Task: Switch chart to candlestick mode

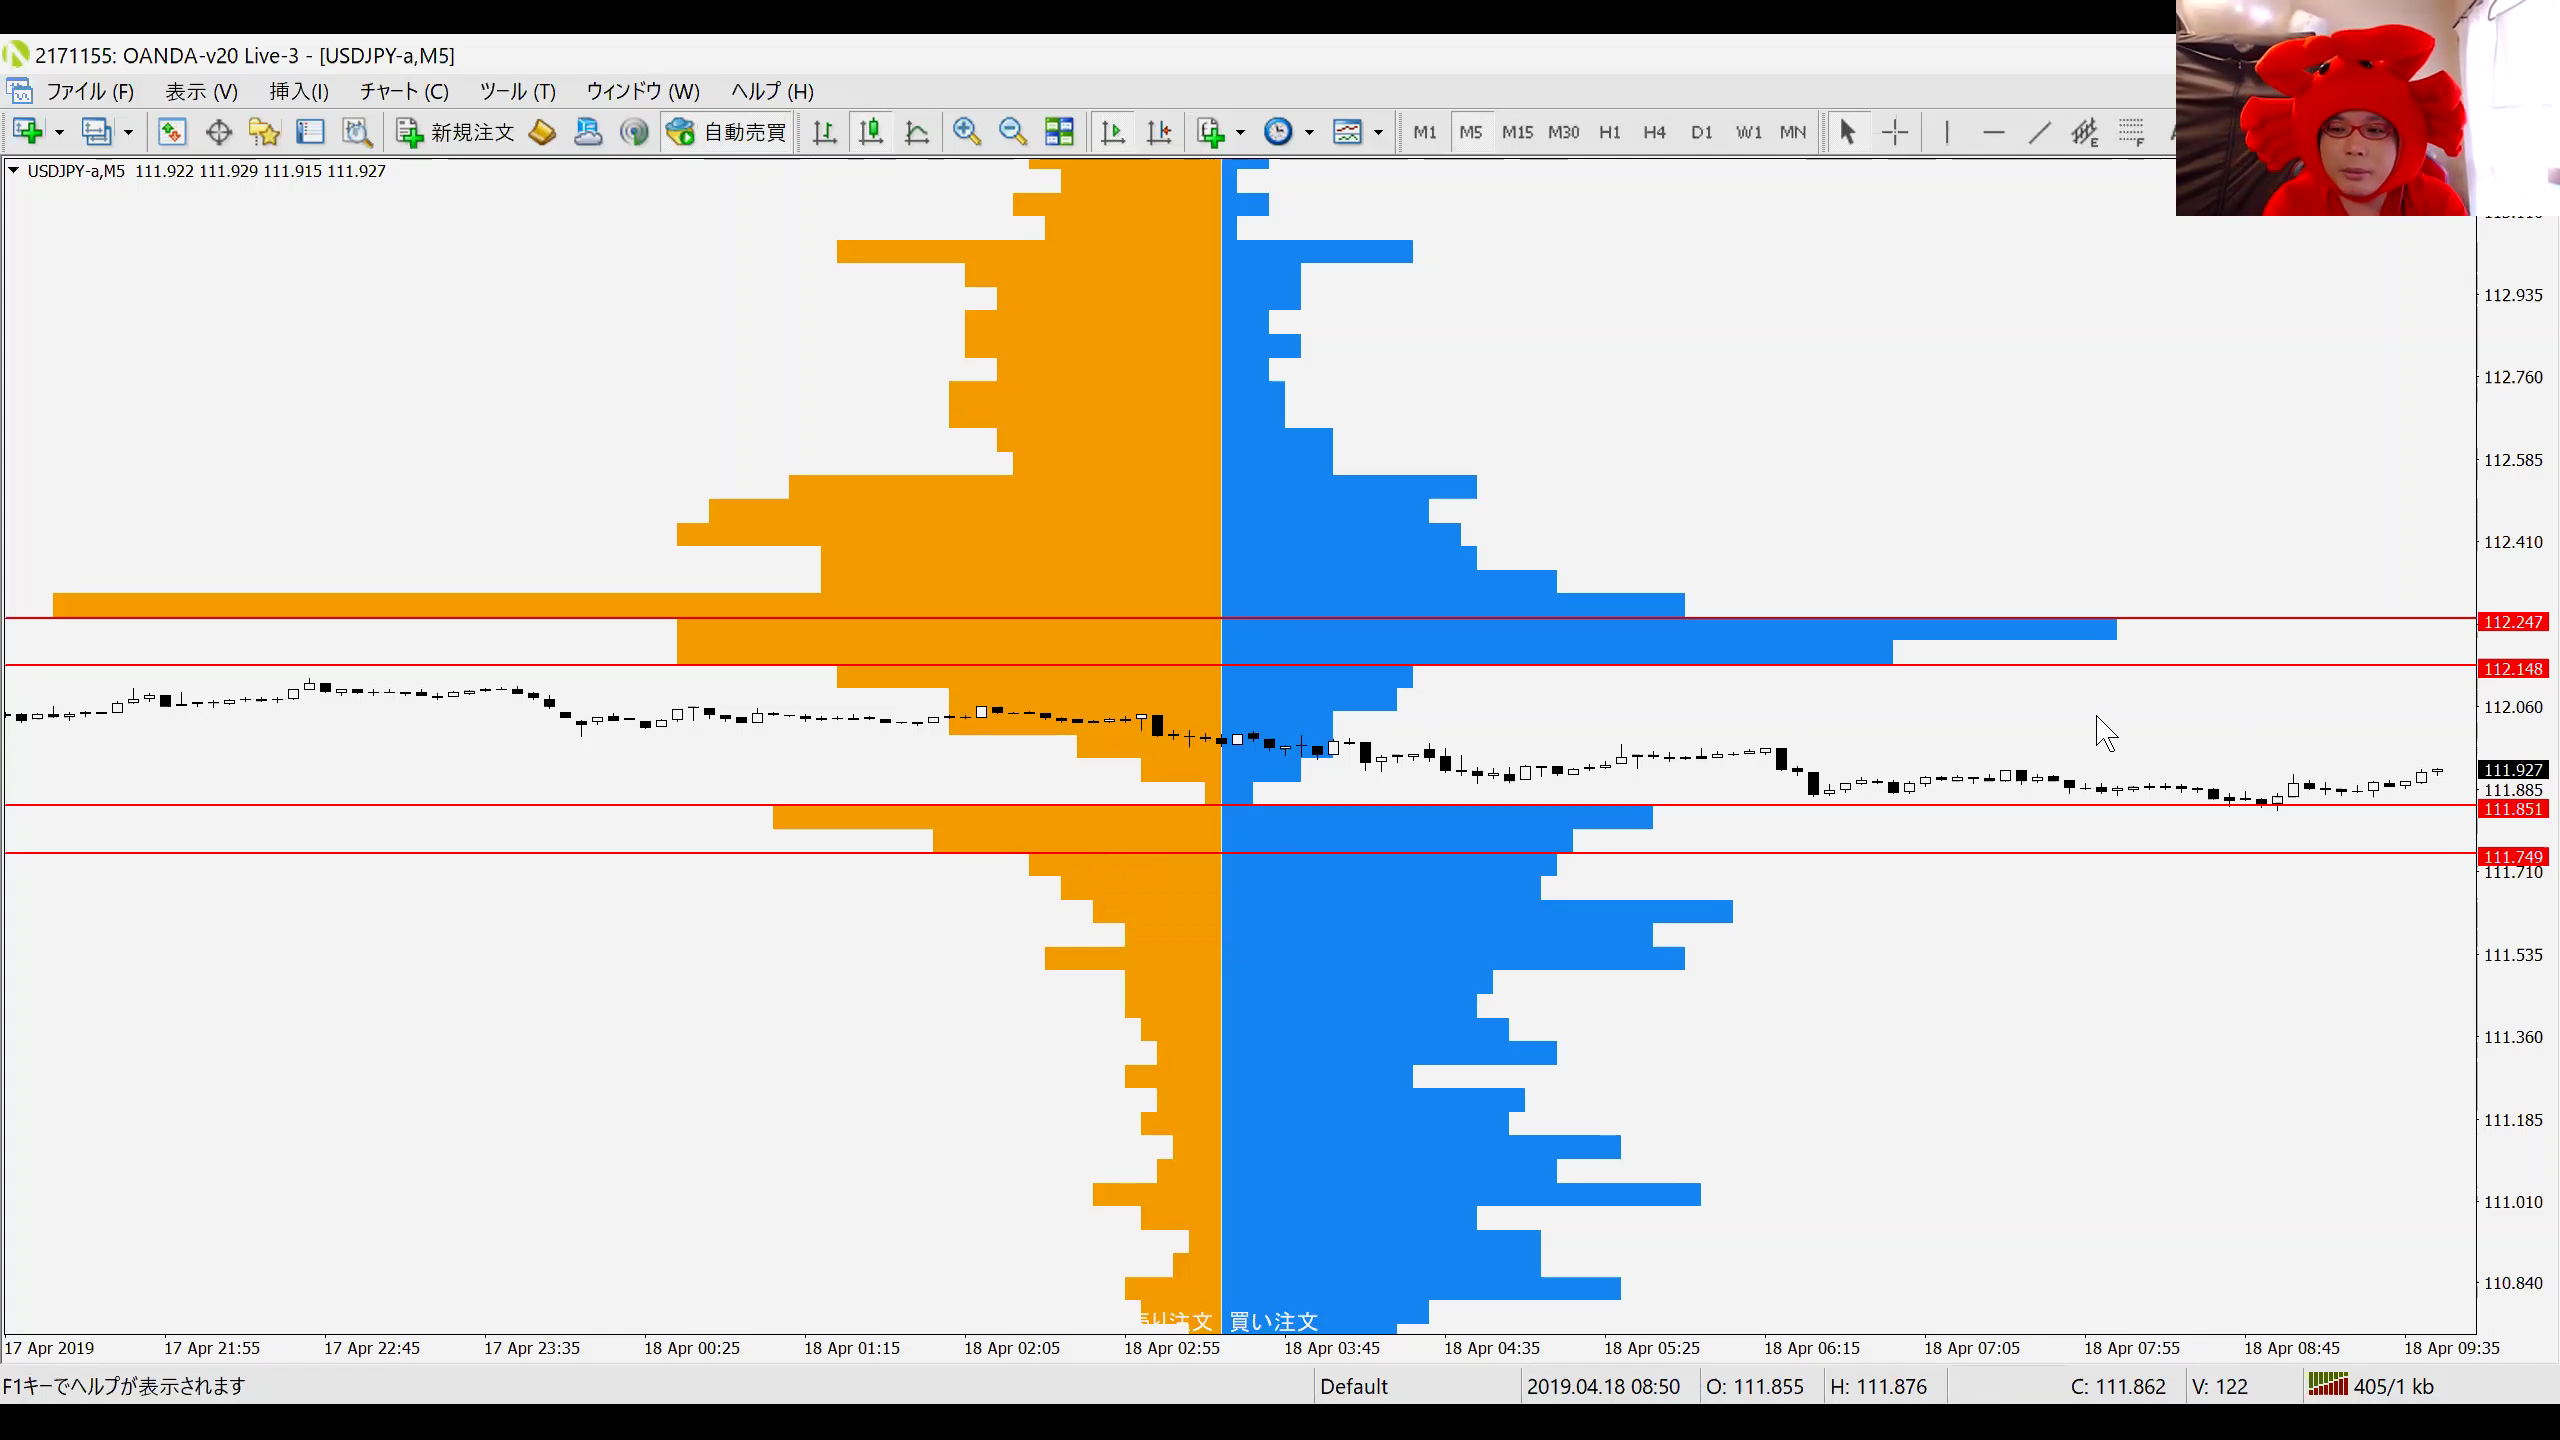Action: (871, 132)
